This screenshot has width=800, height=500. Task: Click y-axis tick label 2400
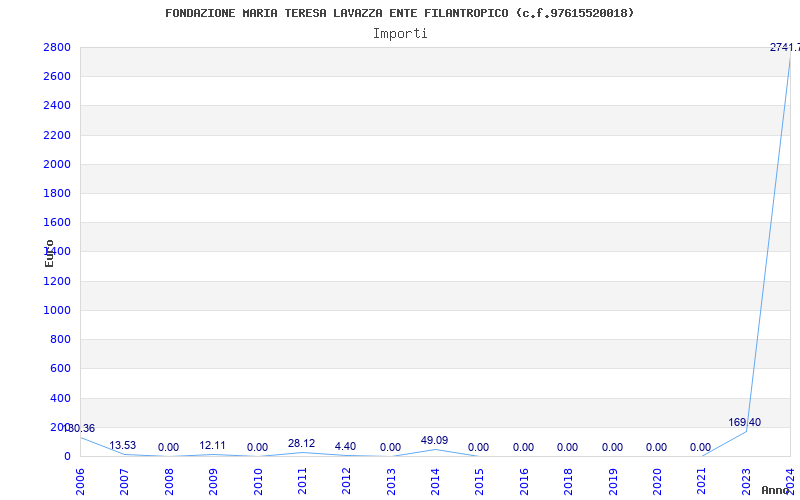(x=57, y=106)
